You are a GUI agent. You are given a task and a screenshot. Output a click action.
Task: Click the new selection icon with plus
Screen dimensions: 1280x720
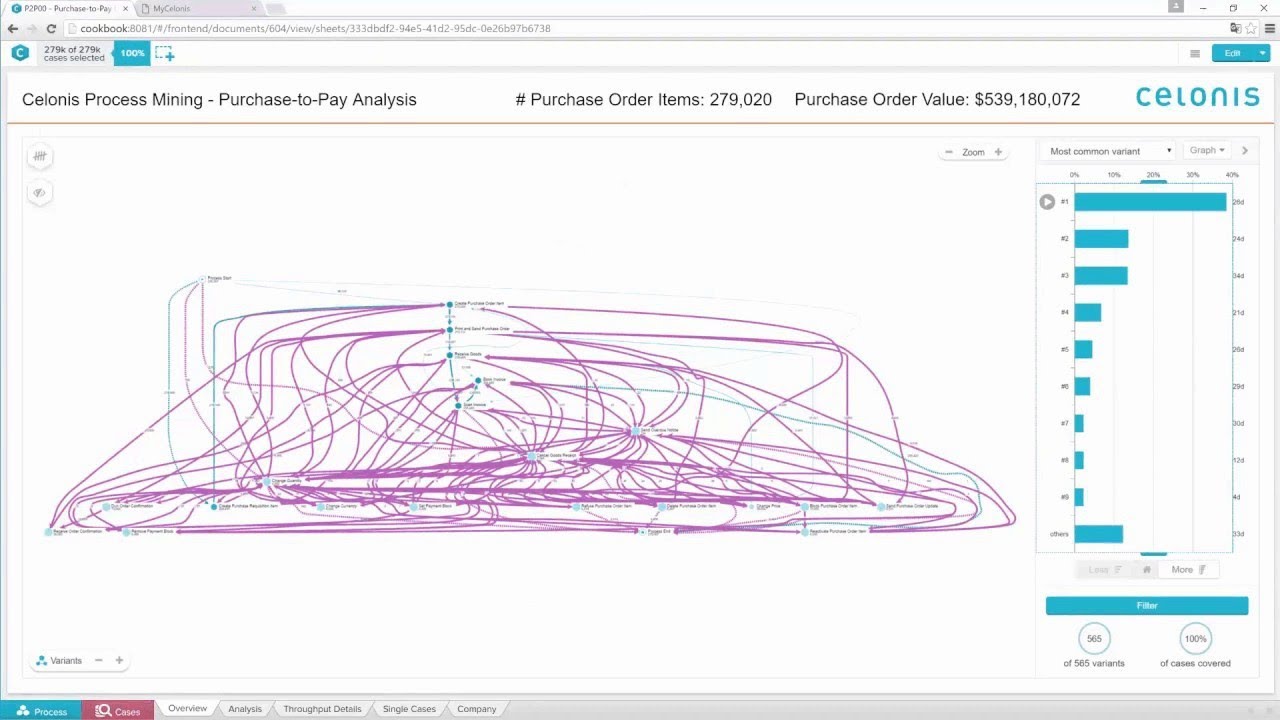164,53
